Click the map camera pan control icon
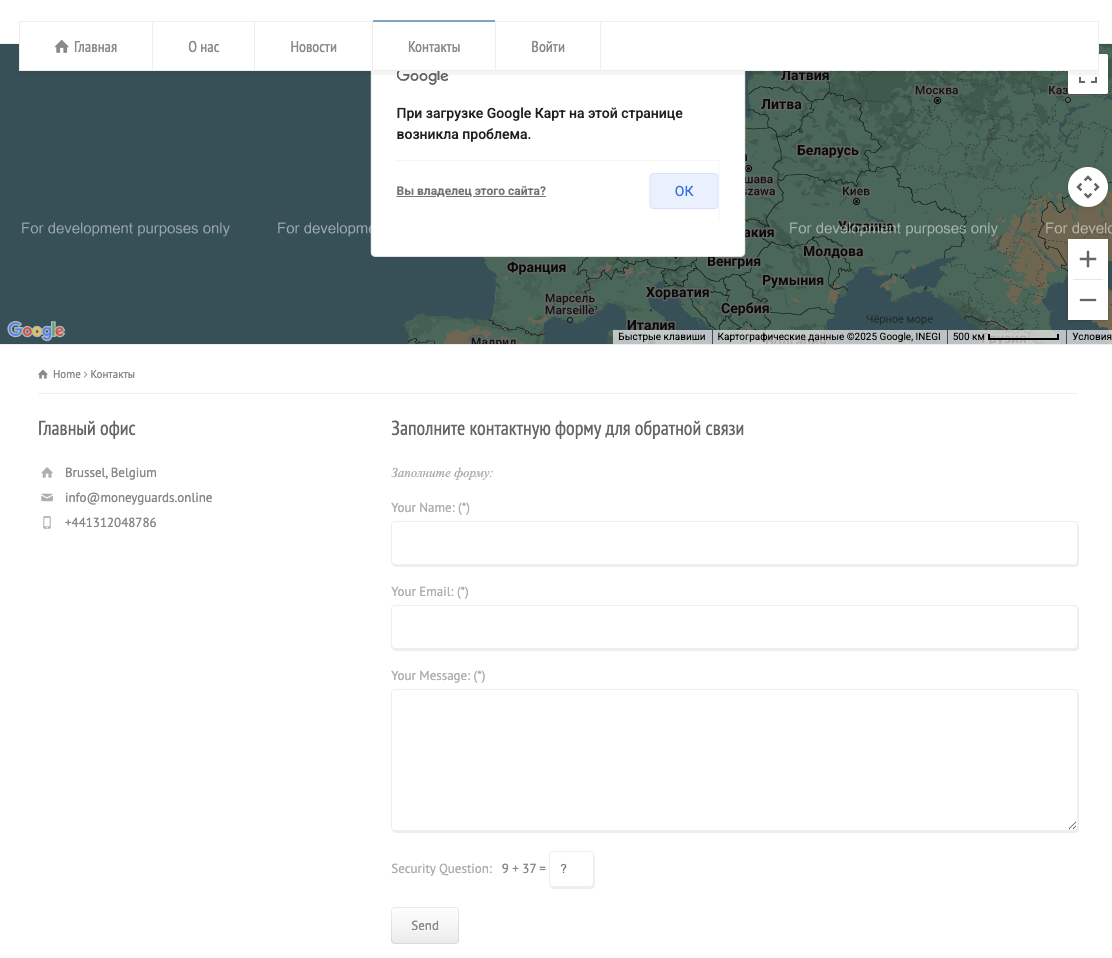Viewport: 1112px width, 958px height. [x=1087, y=187]
